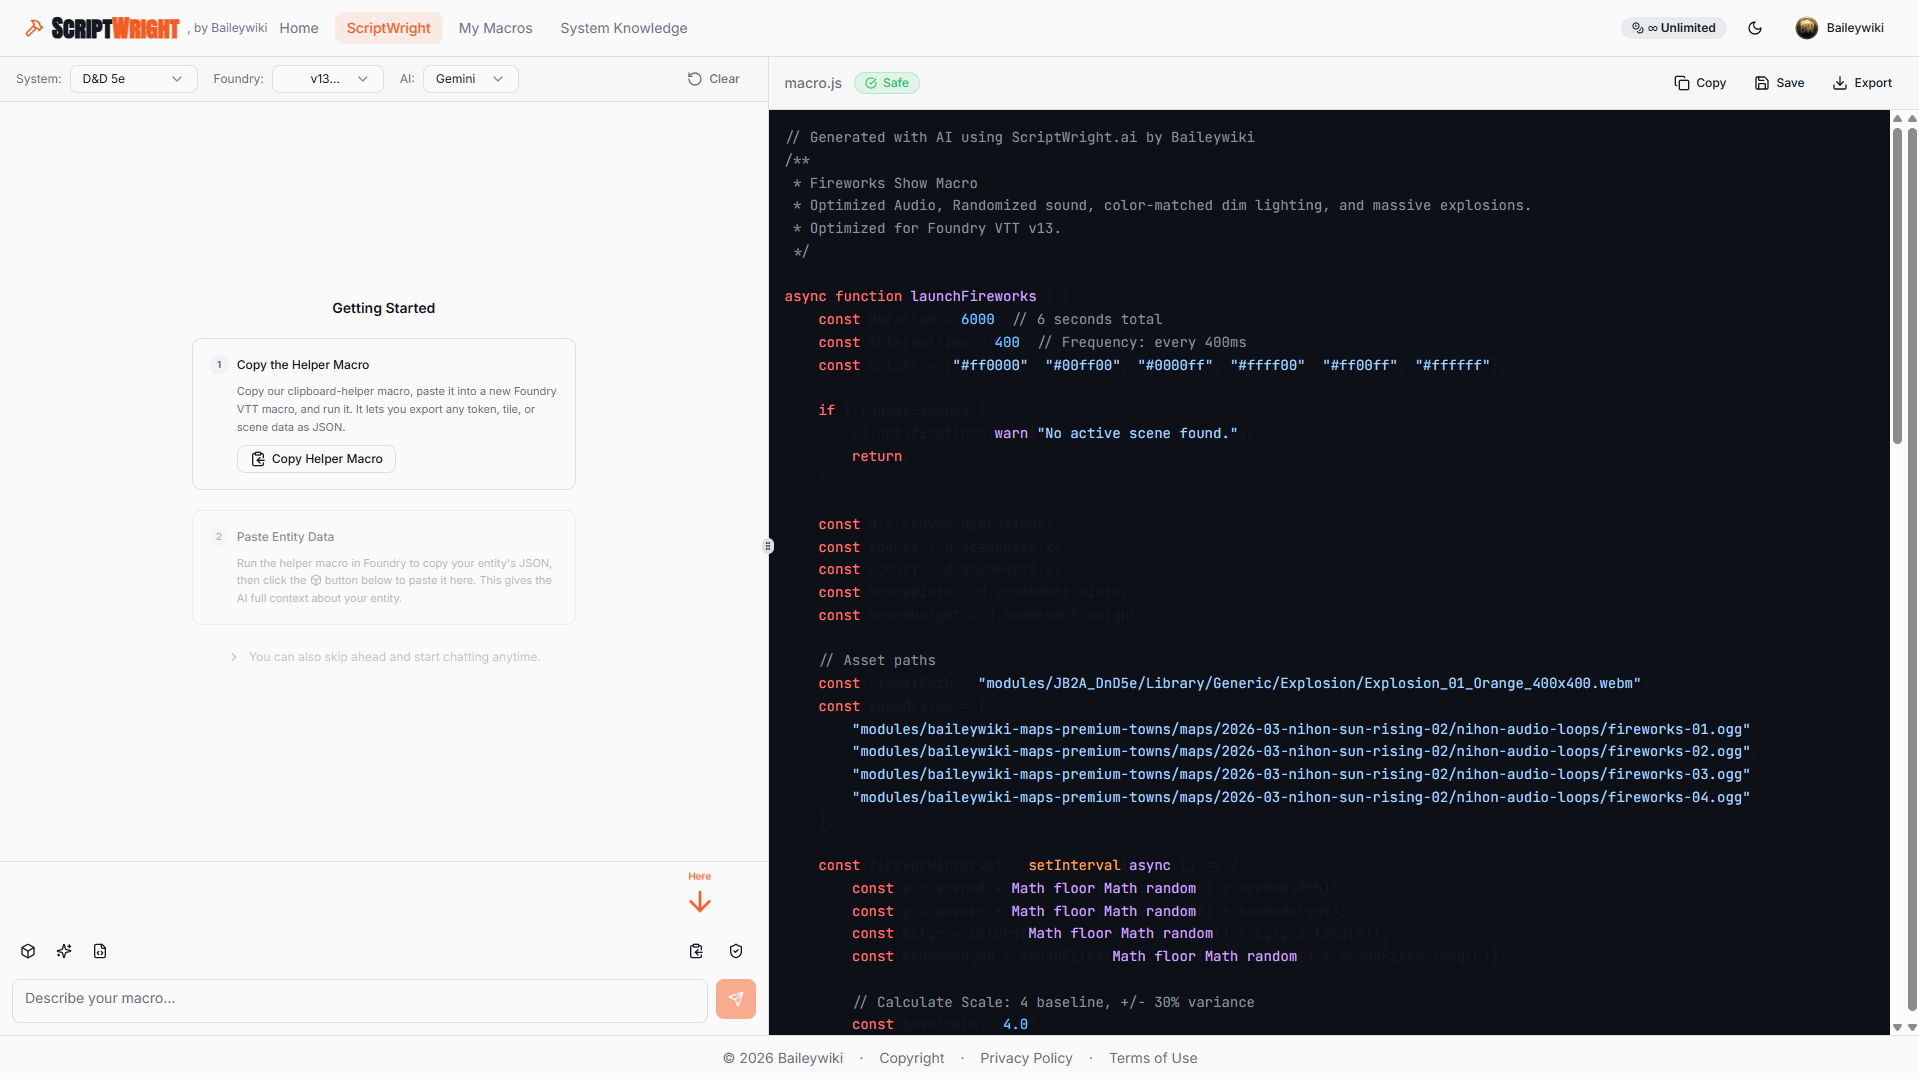Click the sparkles icon above the macro input
Viewport: 1919px width, 1079px height.
(64, 951)
